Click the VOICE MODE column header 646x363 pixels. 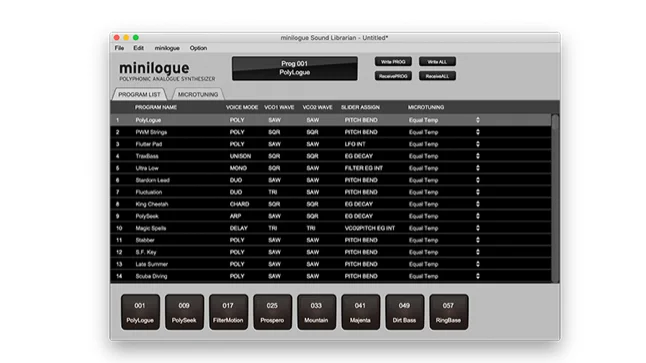tap(242, 107)
